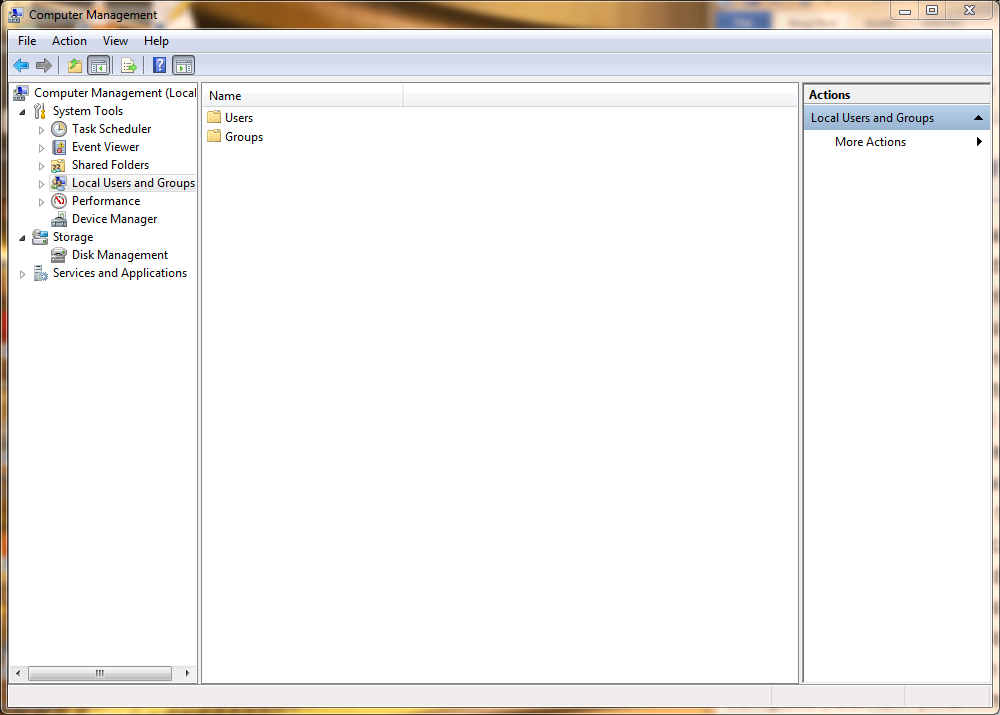Click the tree pane horizontal scrollbar thumb

[x=100, y=673]
